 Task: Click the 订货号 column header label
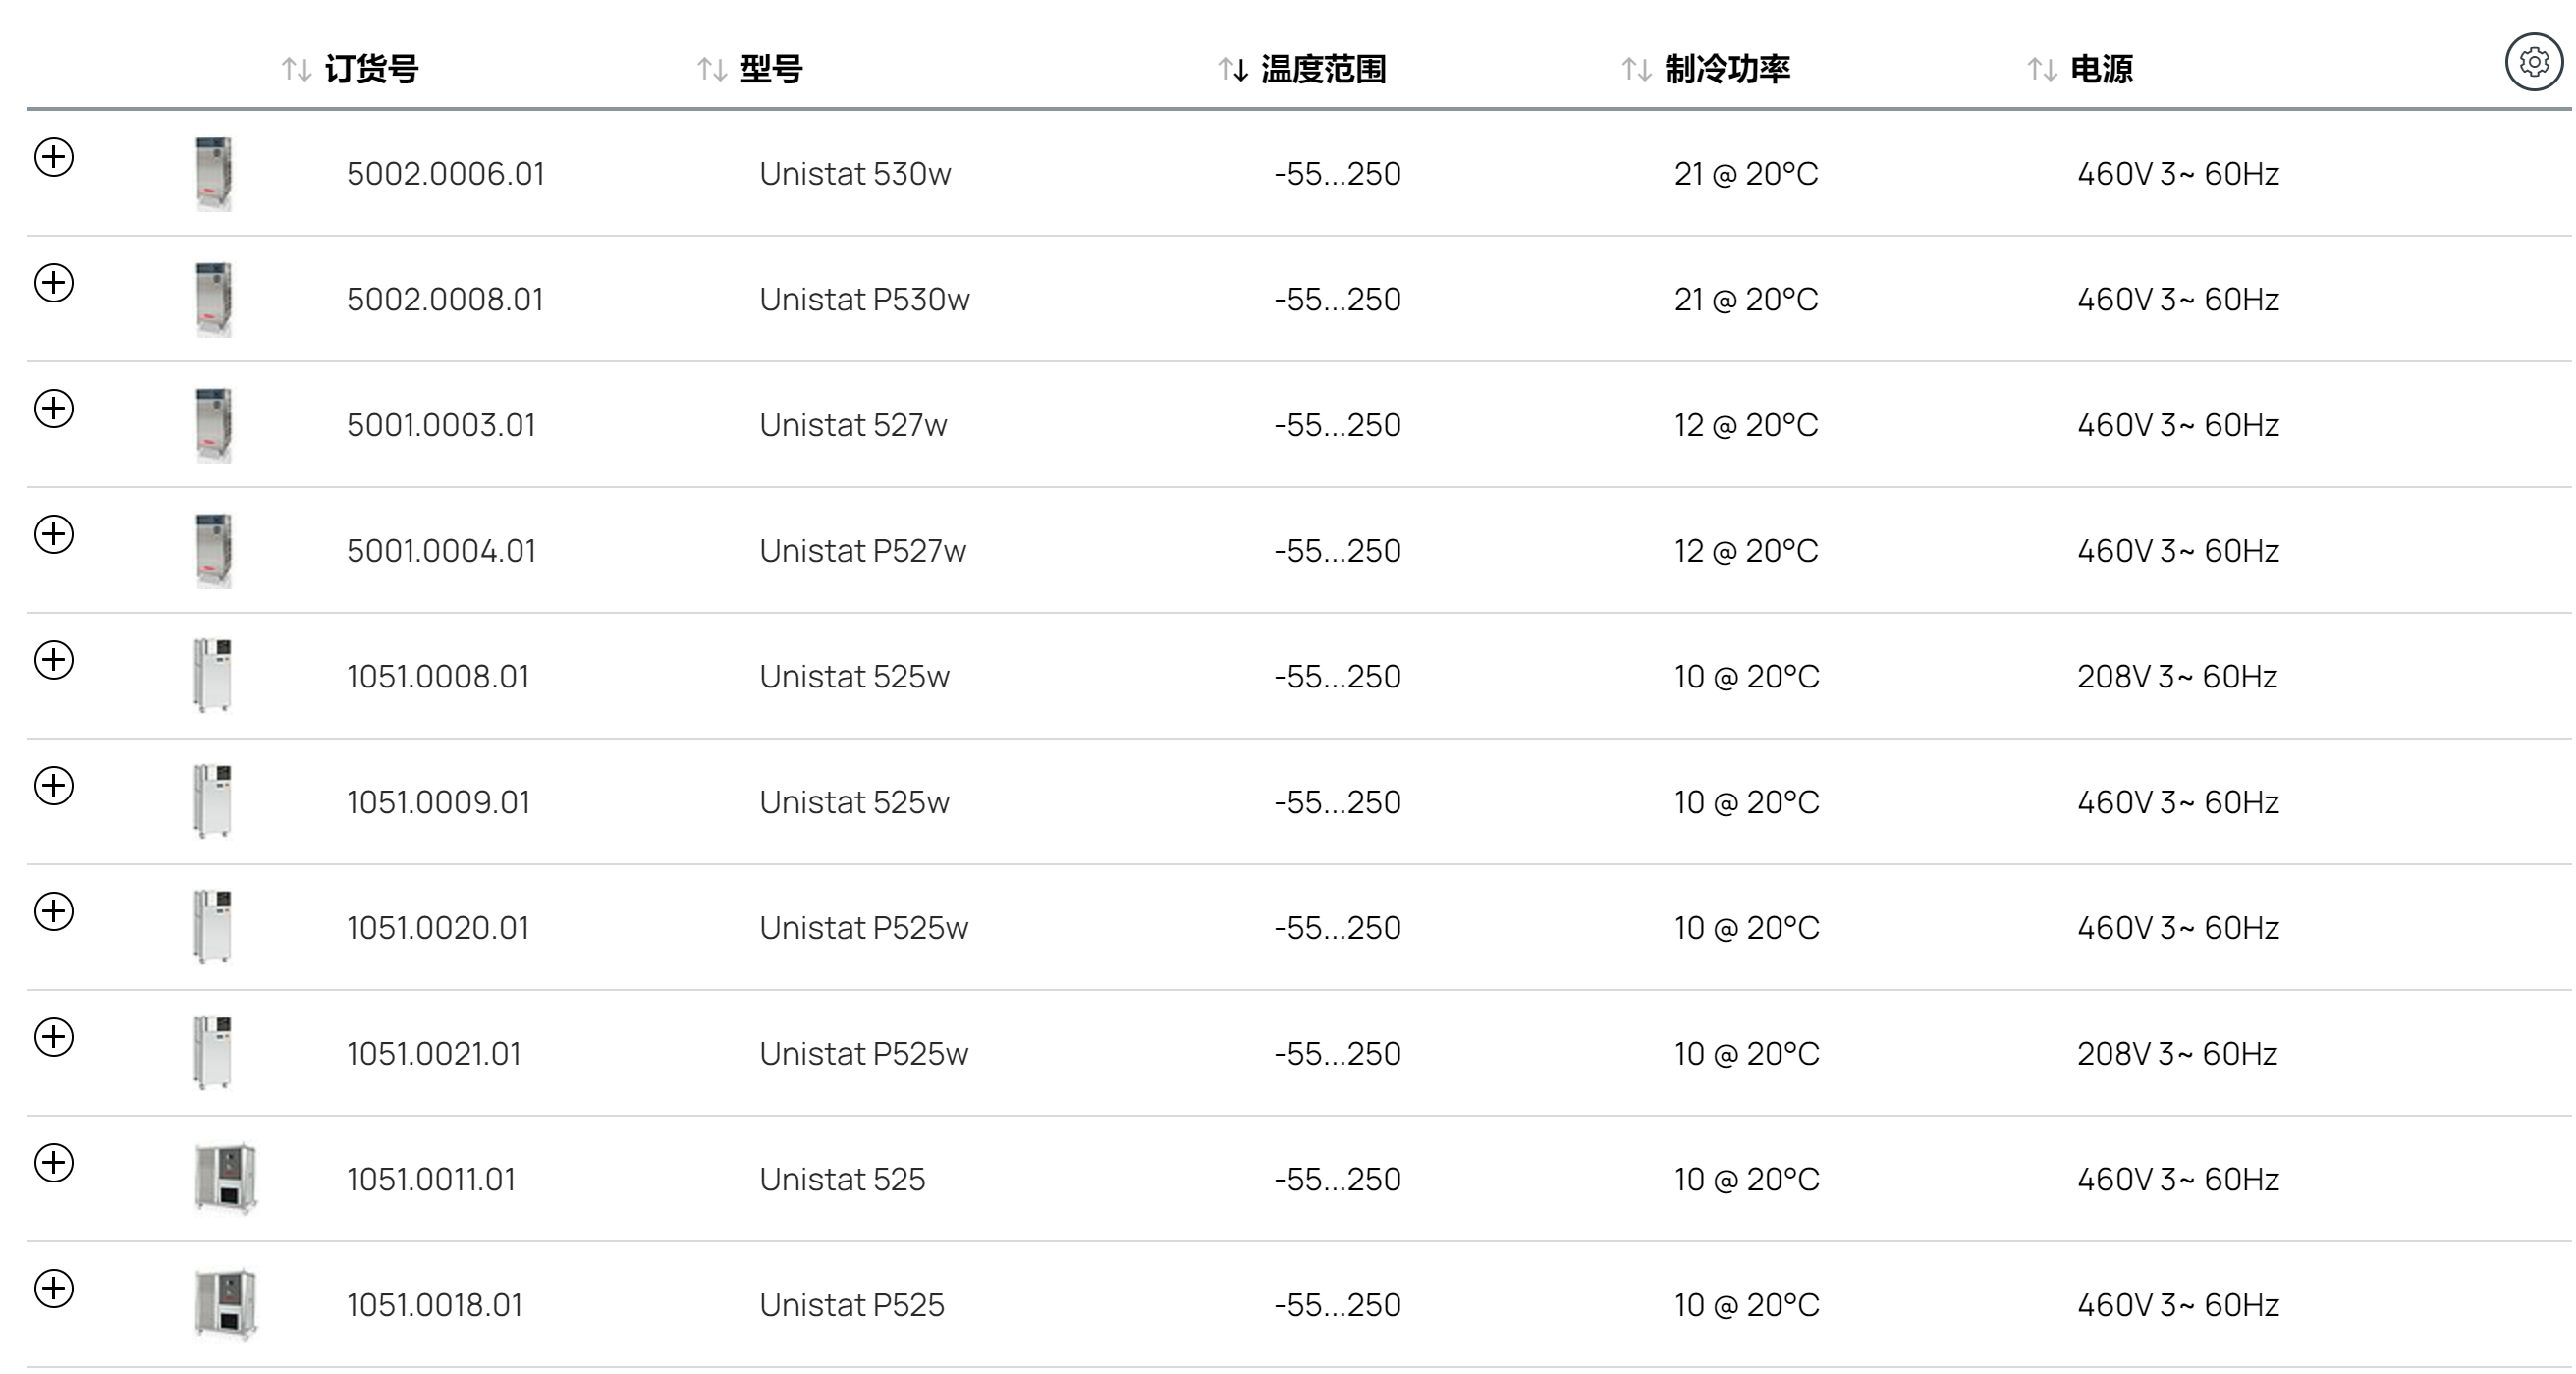371,69
